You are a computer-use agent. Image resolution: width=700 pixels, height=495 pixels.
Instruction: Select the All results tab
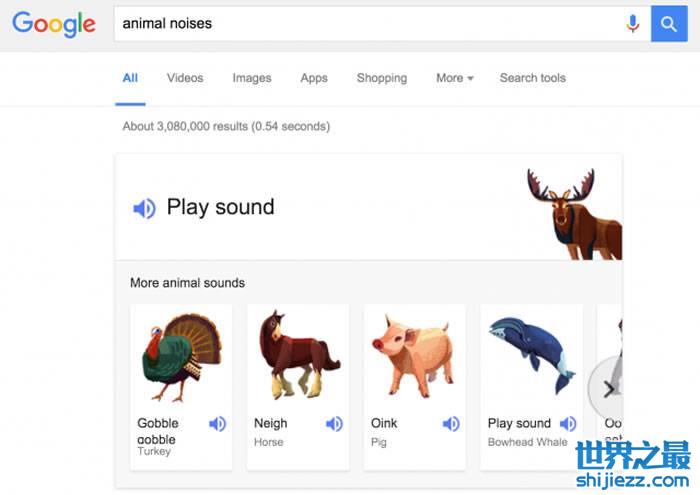130,78
